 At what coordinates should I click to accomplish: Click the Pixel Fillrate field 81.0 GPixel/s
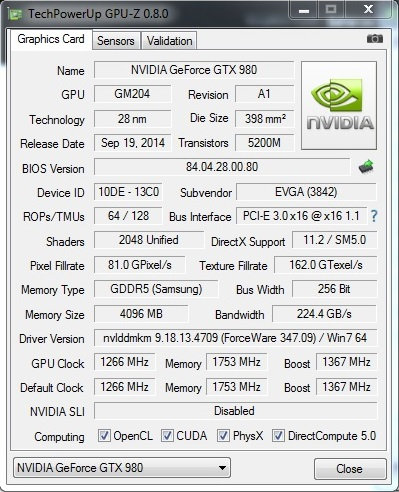coord(140,265)
